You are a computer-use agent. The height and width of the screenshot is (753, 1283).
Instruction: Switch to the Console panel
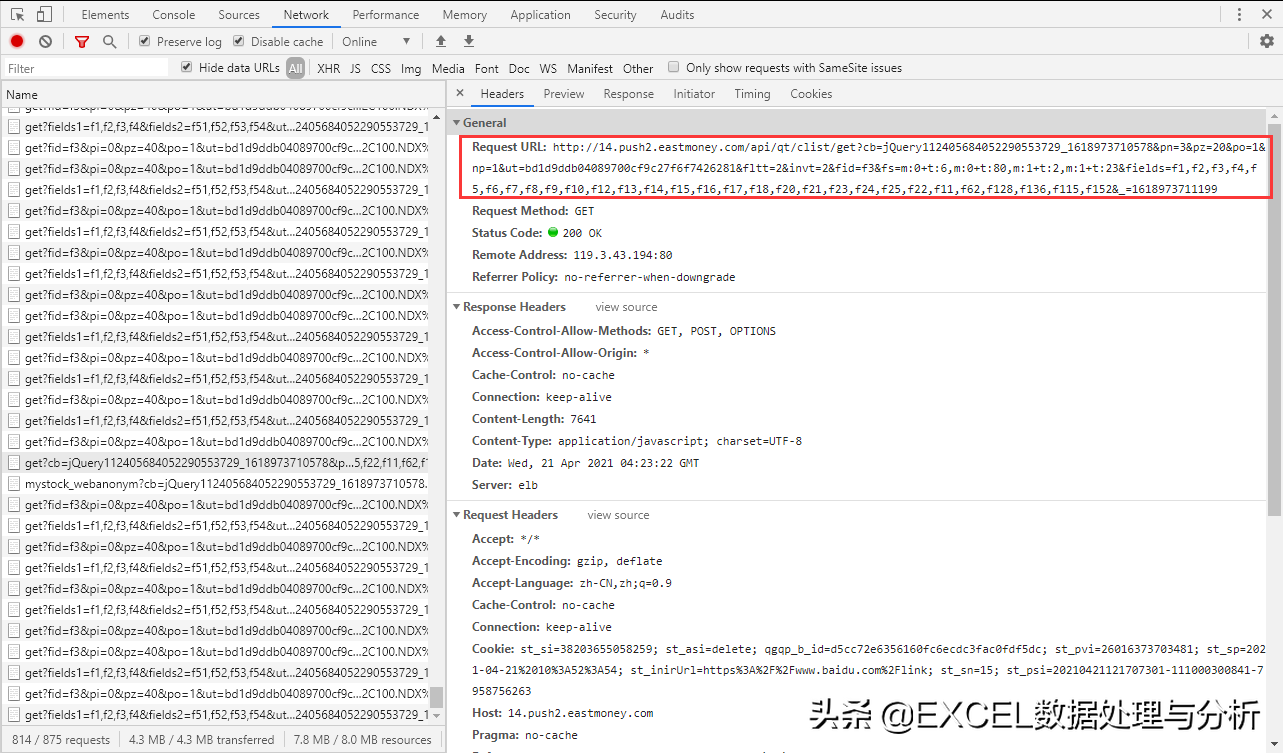point(174,14)
